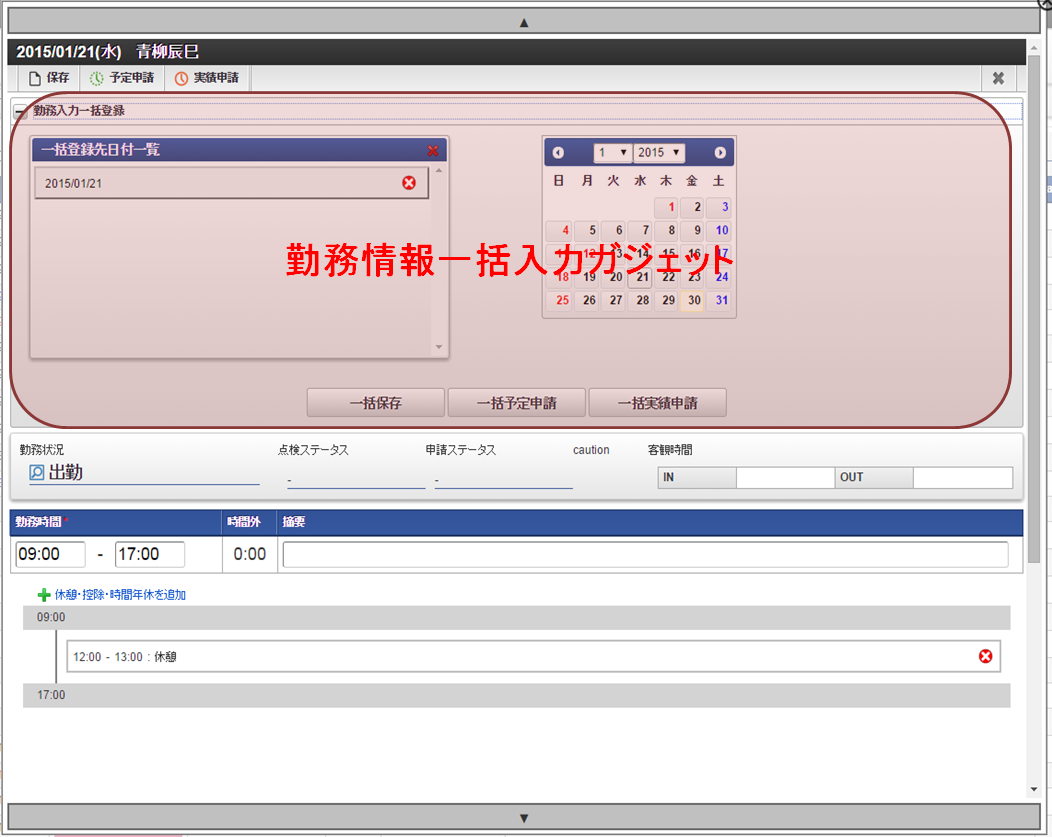Click the 一括保存 button
The width and height of the screenshot is (1052, 837).
[x=376, y=402]
